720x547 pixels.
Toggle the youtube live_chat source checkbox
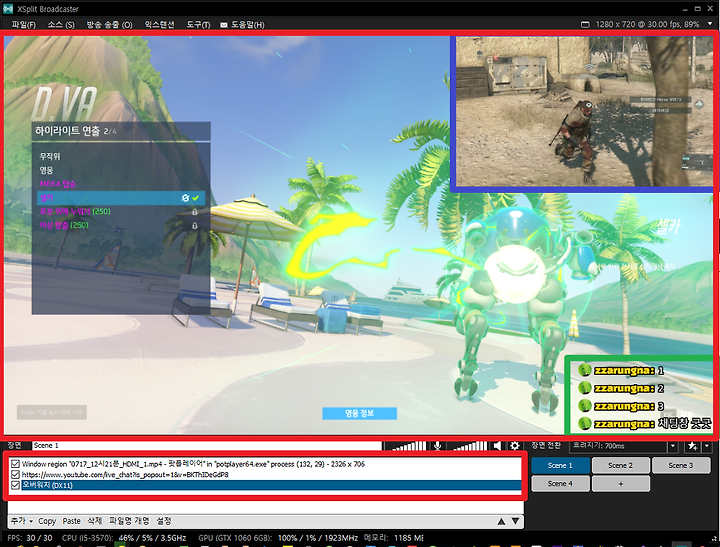click(x=15, y=474)
